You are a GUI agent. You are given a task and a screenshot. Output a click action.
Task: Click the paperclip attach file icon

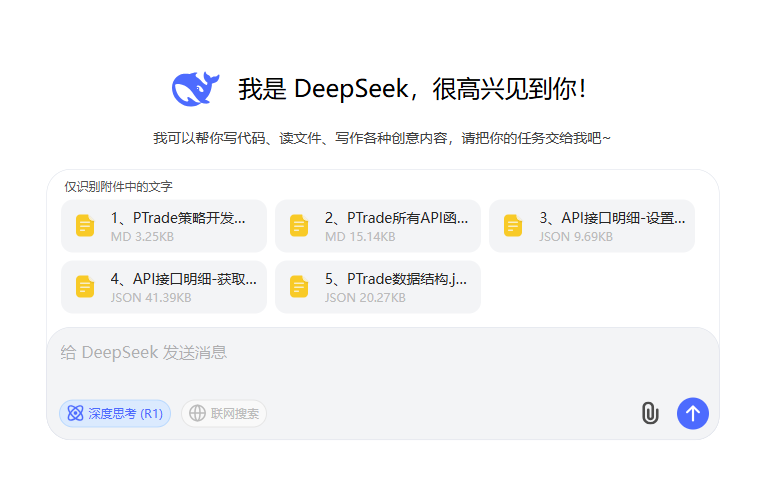[650, 413]
